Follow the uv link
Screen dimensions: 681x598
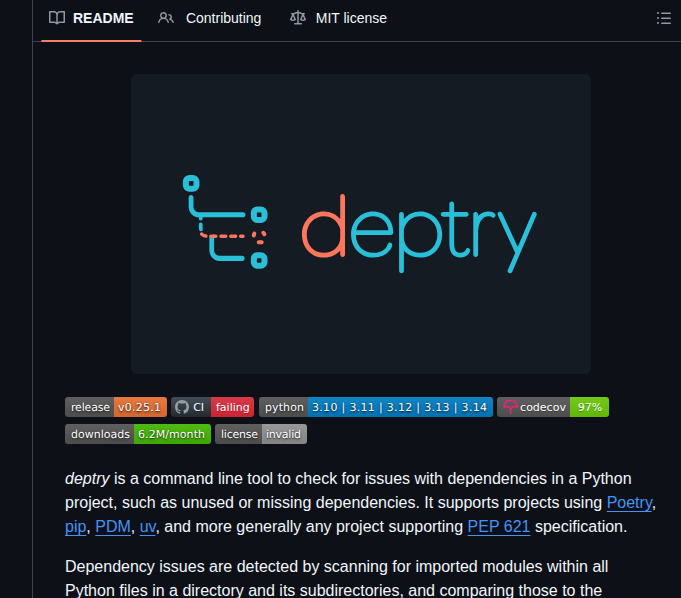click(148, 527)
